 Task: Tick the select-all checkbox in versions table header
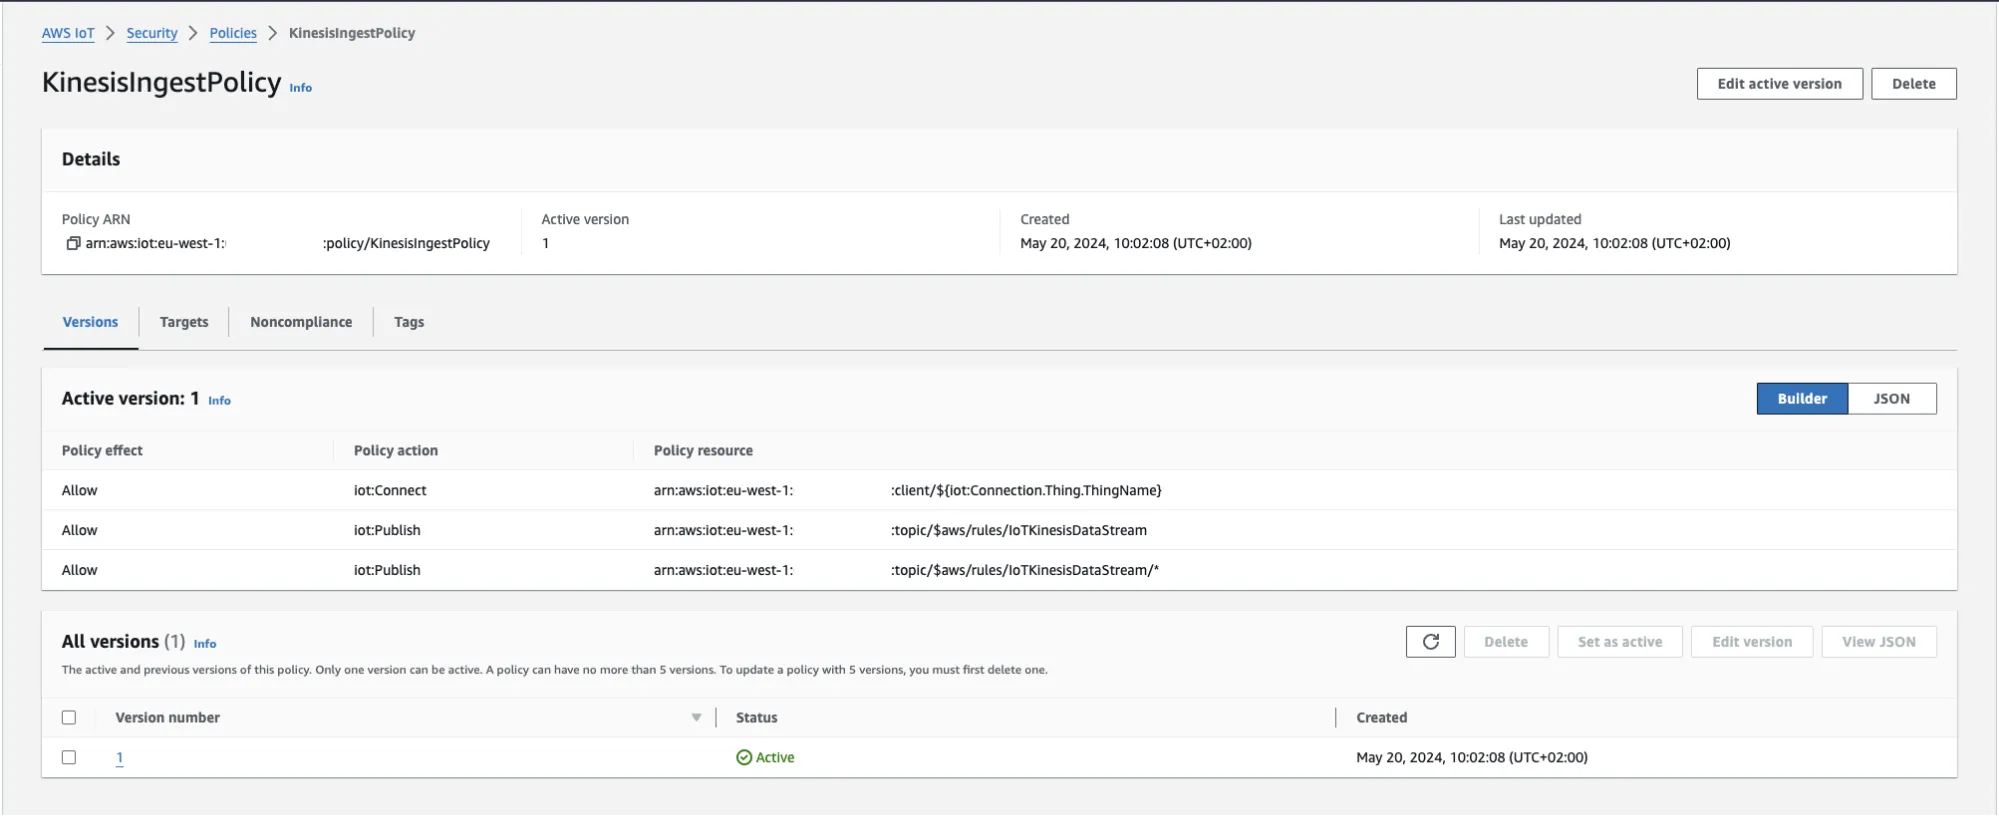(69, 718)
